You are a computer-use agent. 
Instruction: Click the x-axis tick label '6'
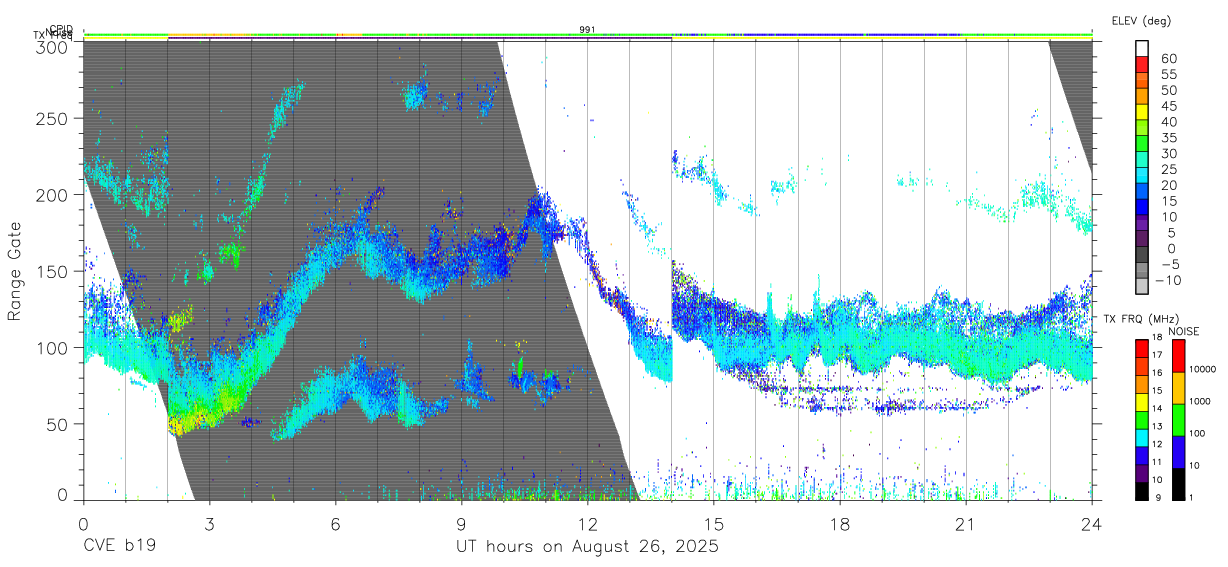coord(335,523)
